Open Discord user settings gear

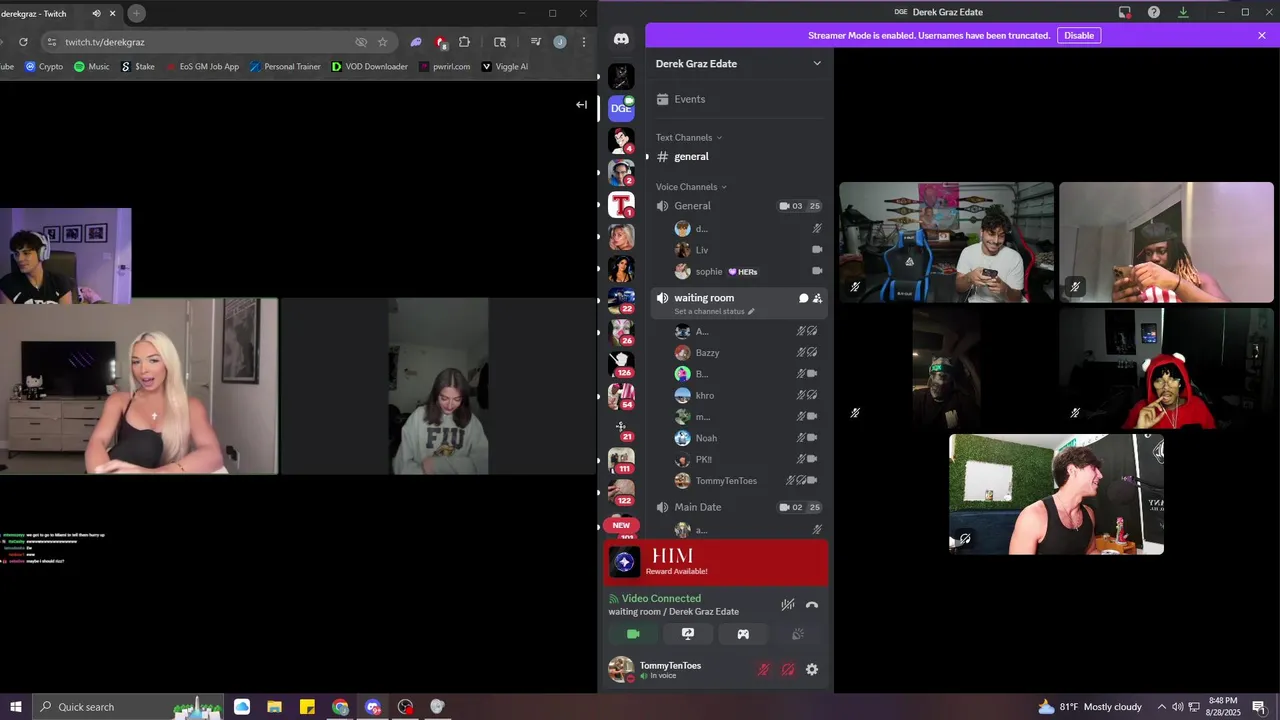point(812,670)
